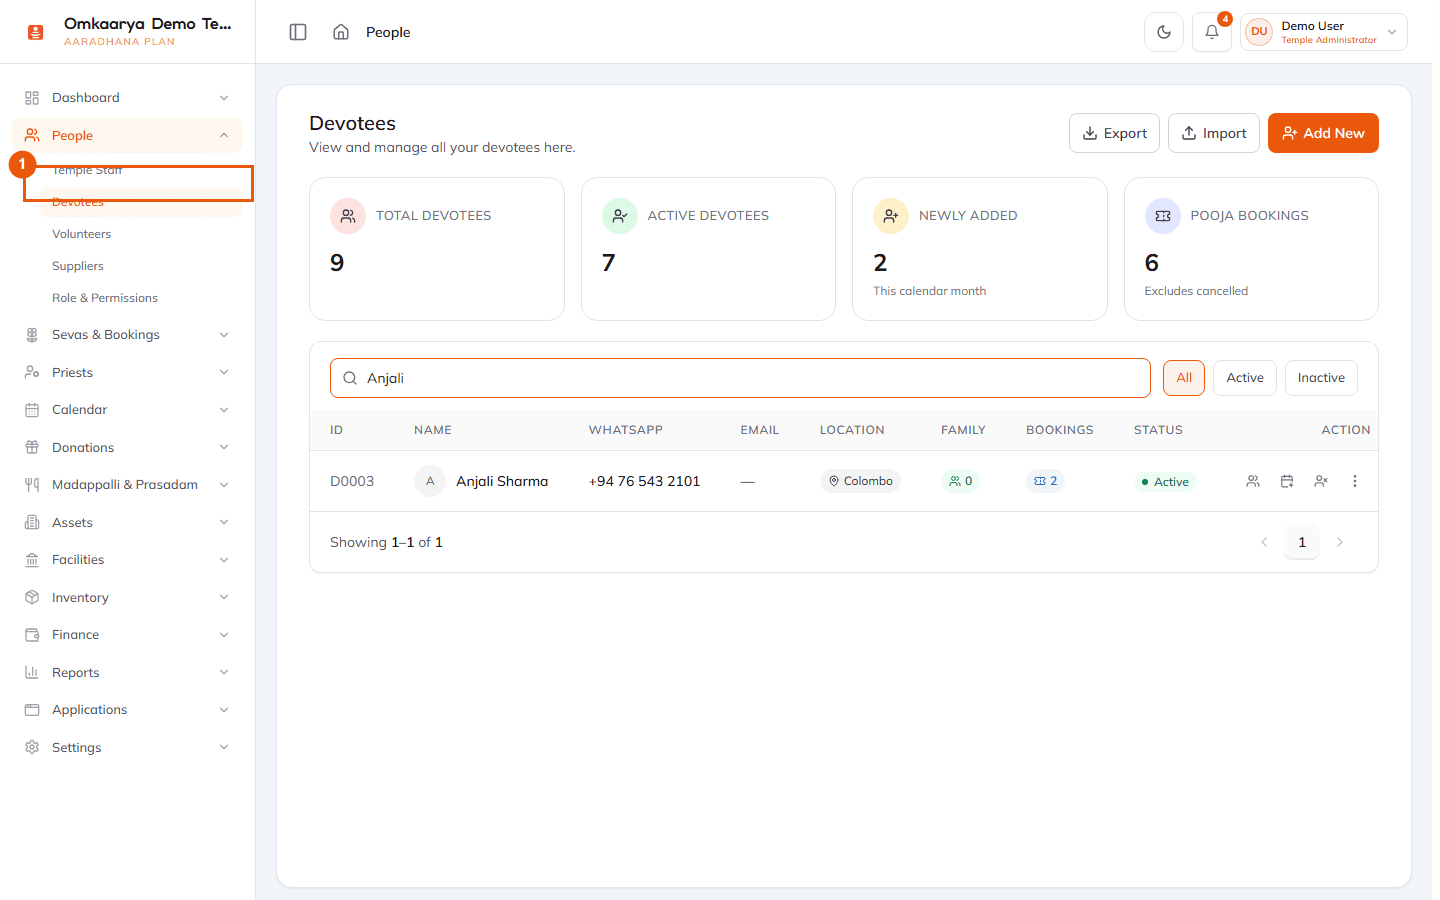This screenshot has height=900, width=1440.
Task: Add New devotee
Action: tap(1323, 133)
